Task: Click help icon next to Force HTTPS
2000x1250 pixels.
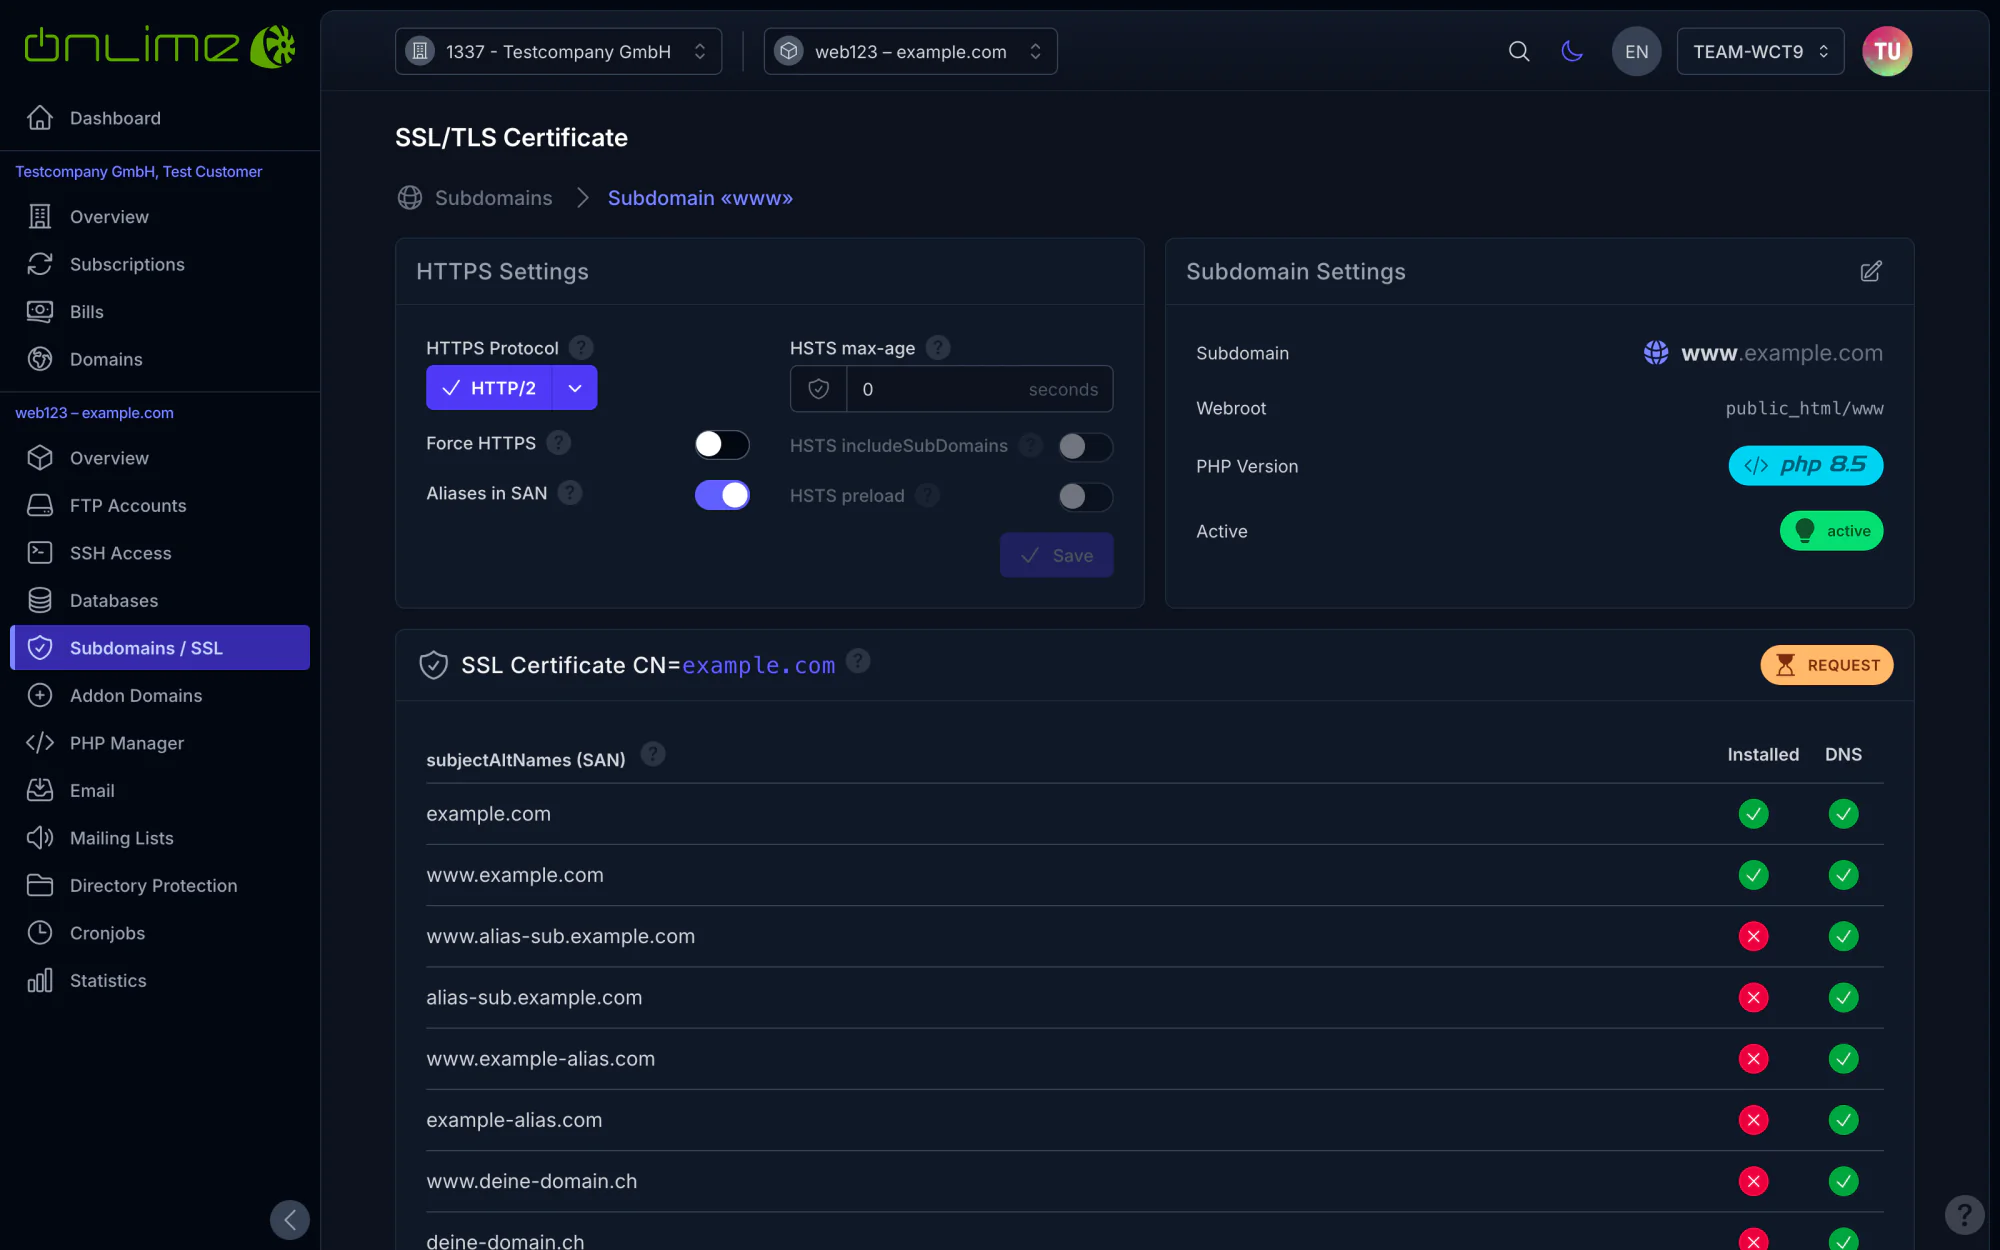Action: pos(559,442)
